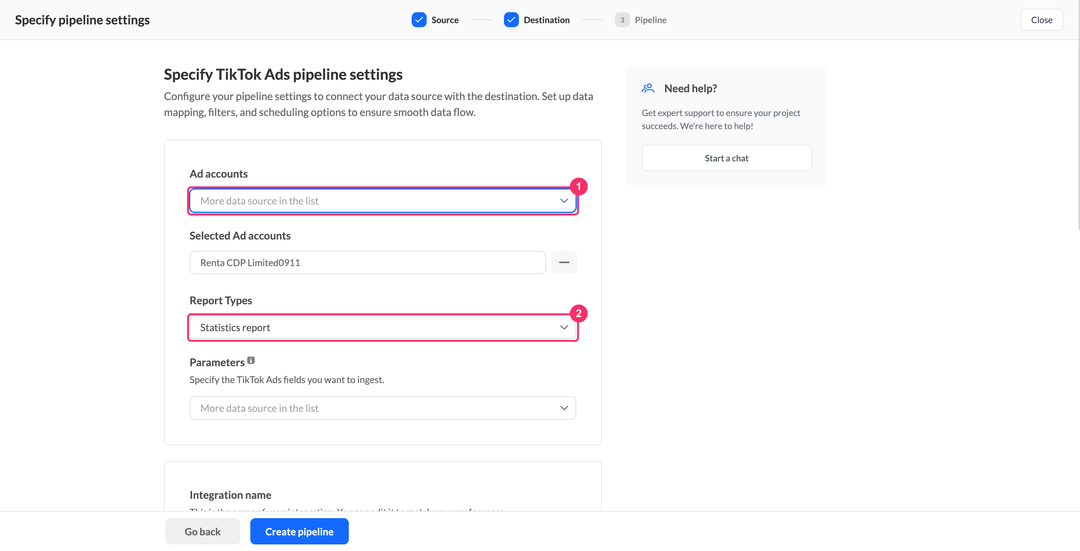Viewport: 1080px width, 551px height.
Task: Toggle the Destination step checkmark
Action: [x=511, y=20]
